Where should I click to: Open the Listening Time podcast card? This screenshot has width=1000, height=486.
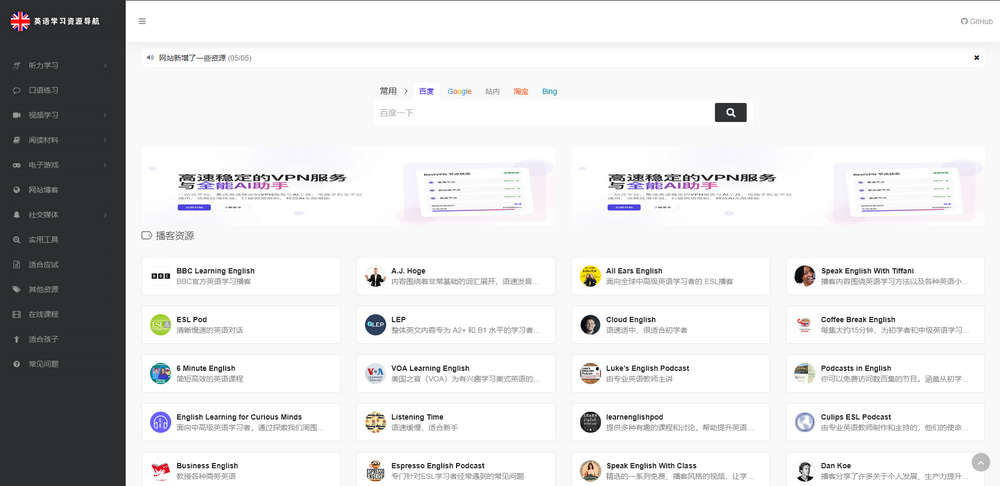tap(456, 422)
